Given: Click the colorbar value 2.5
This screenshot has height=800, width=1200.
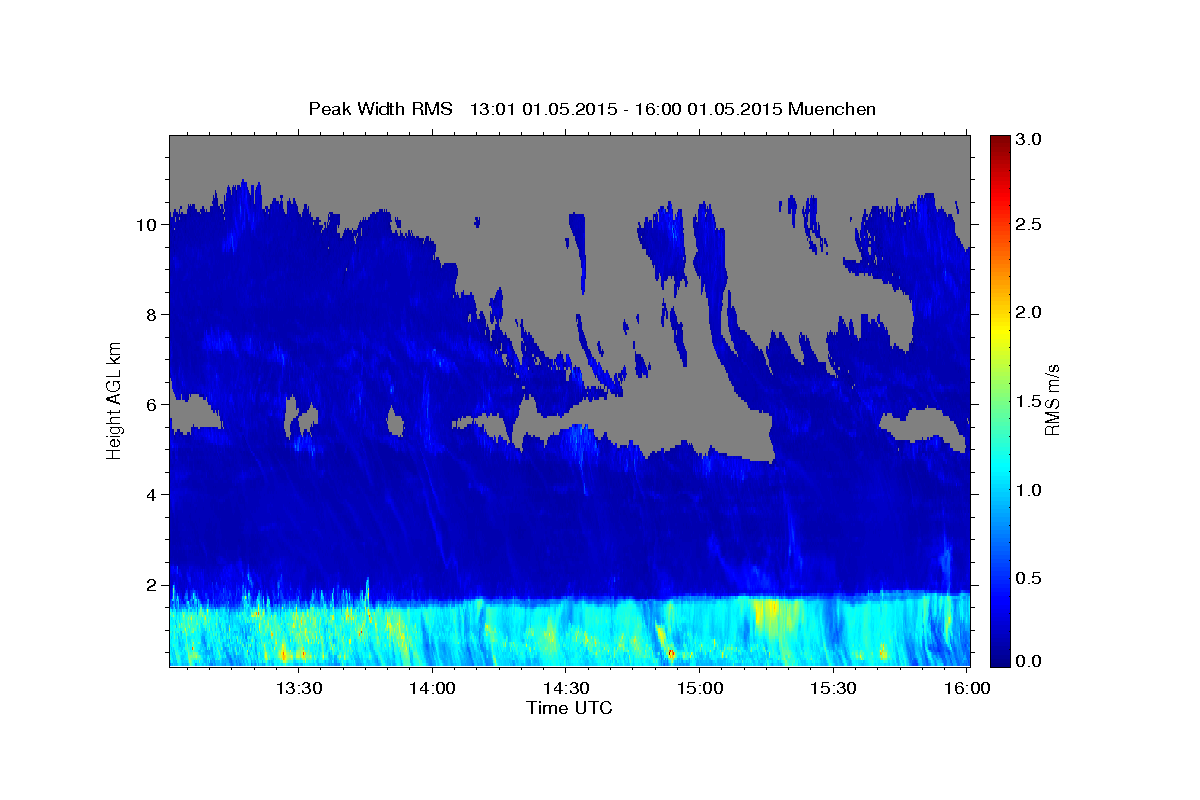Looking at the screenshot, I should pos(1030,224).
